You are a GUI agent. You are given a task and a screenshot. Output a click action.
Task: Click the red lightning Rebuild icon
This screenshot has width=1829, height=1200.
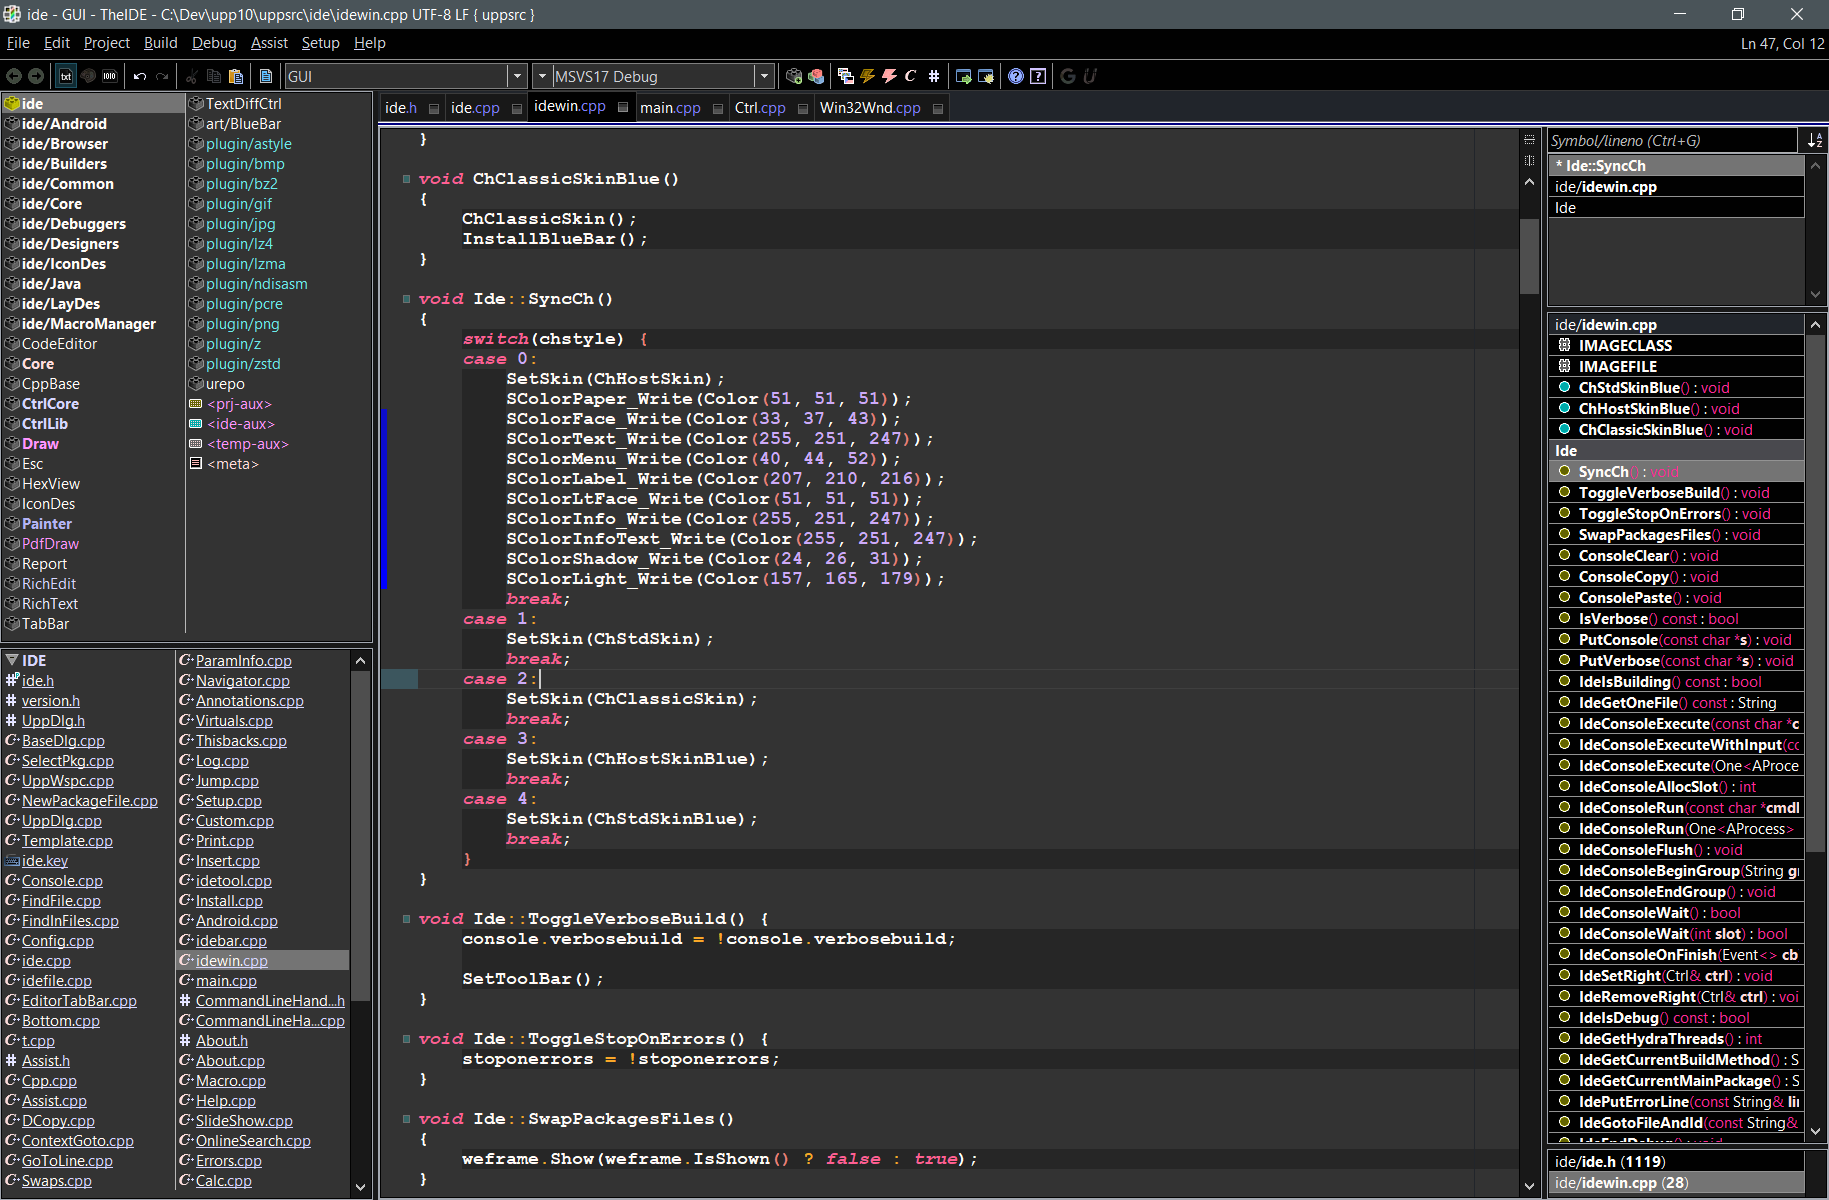[889, 76]
